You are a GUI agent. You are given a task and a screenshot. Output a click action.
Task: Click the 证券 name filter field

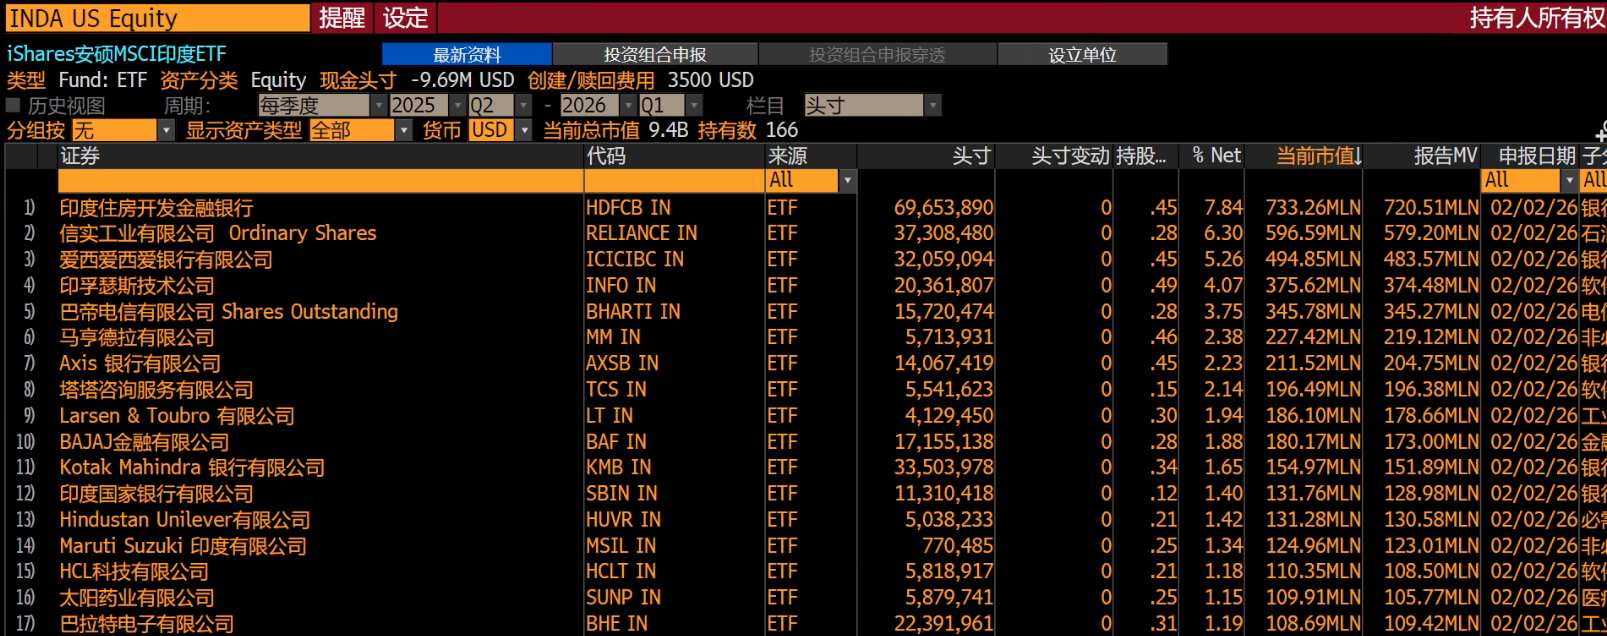point(320,180)
